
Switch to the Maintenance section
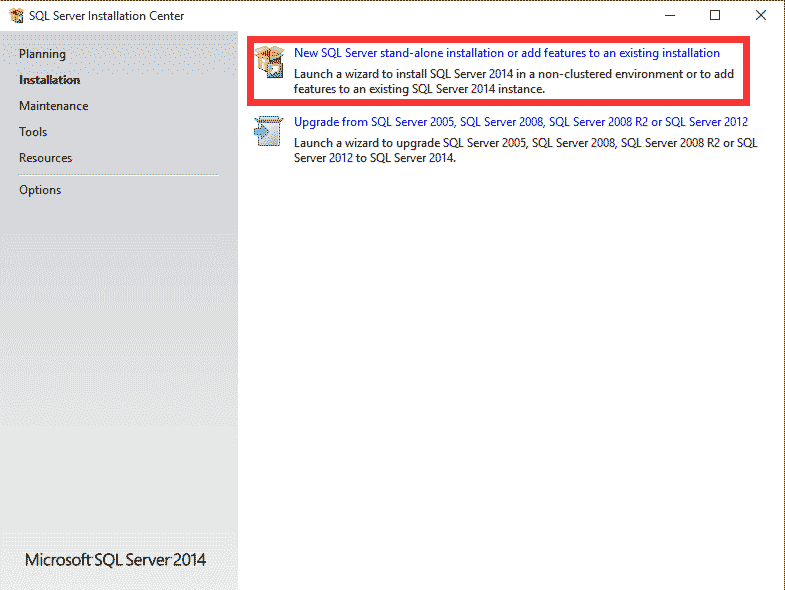[x=53, y=106]
